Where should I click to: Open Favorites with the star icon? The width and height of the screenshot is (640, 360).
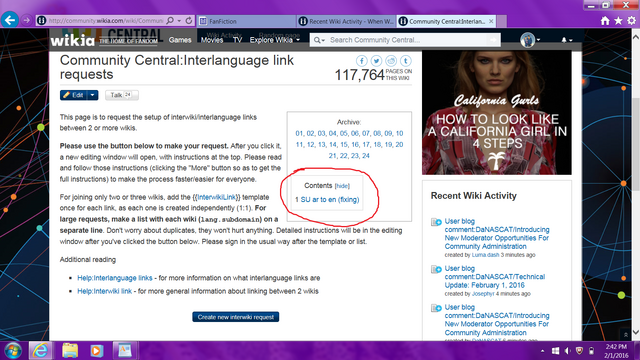tap(618, 20)
